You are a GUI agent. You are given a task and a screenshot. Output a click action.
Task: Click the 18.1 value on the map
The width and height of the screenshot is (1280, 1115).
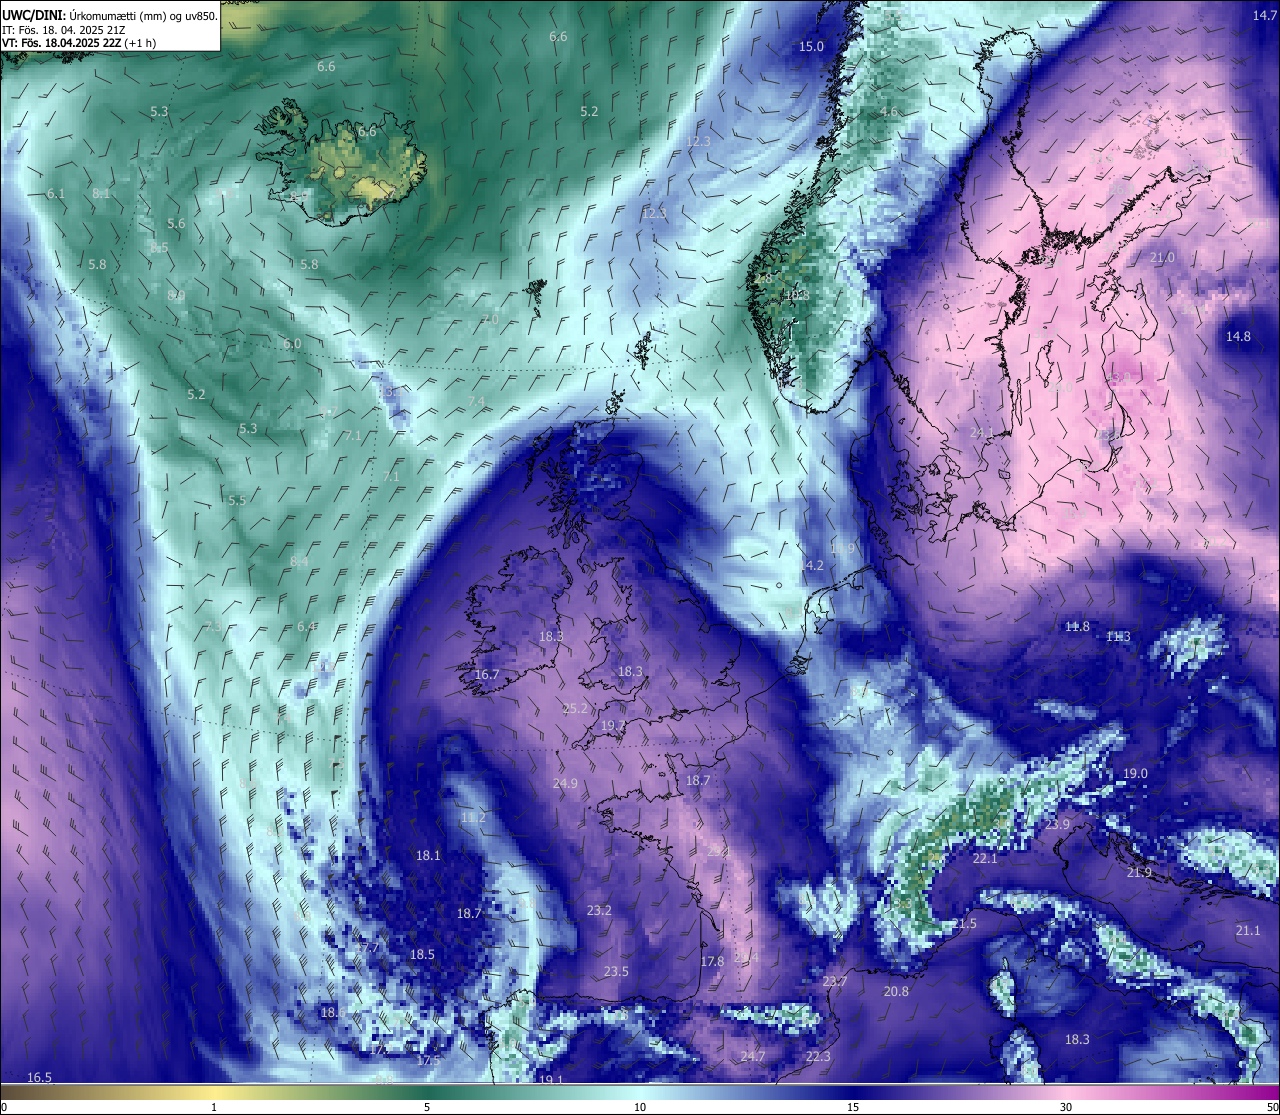pos(428,856)
